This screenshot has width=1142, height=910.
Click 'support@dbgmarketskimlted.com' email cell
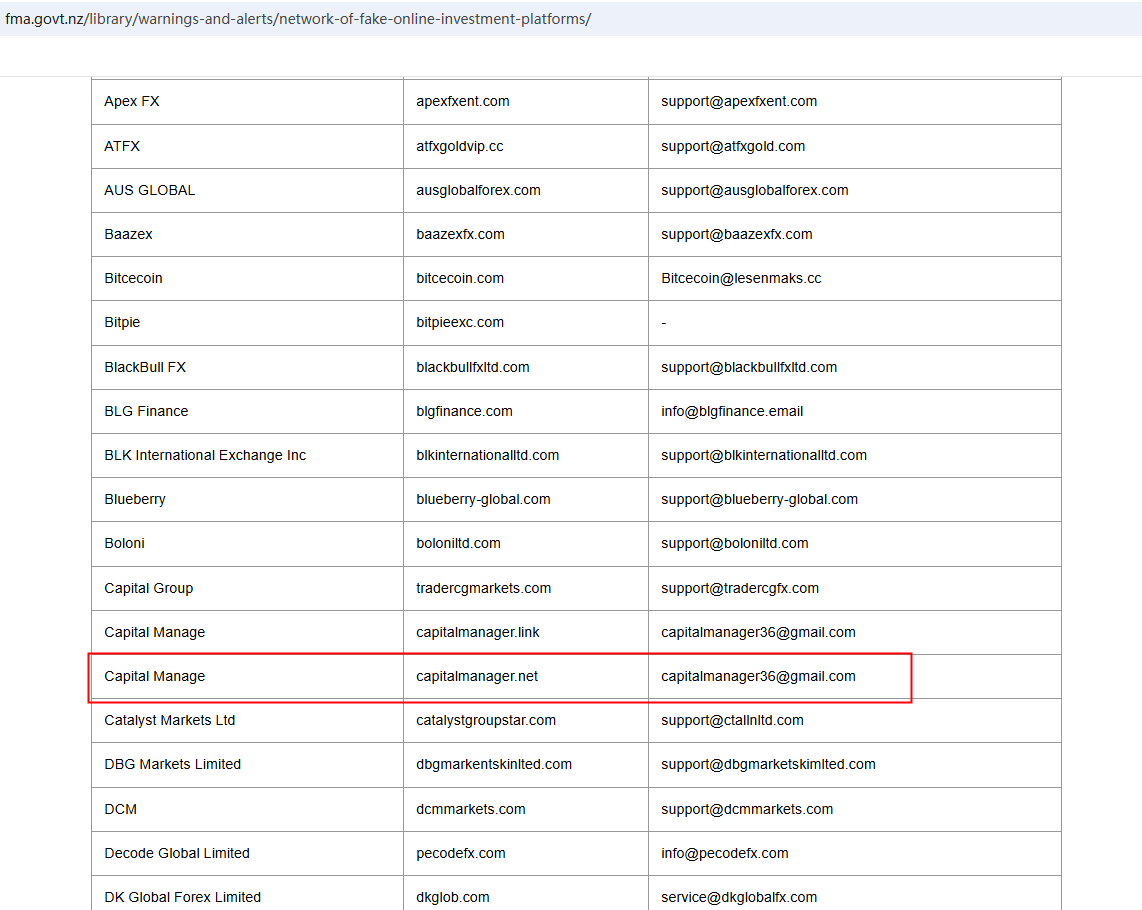click(854, 765)
